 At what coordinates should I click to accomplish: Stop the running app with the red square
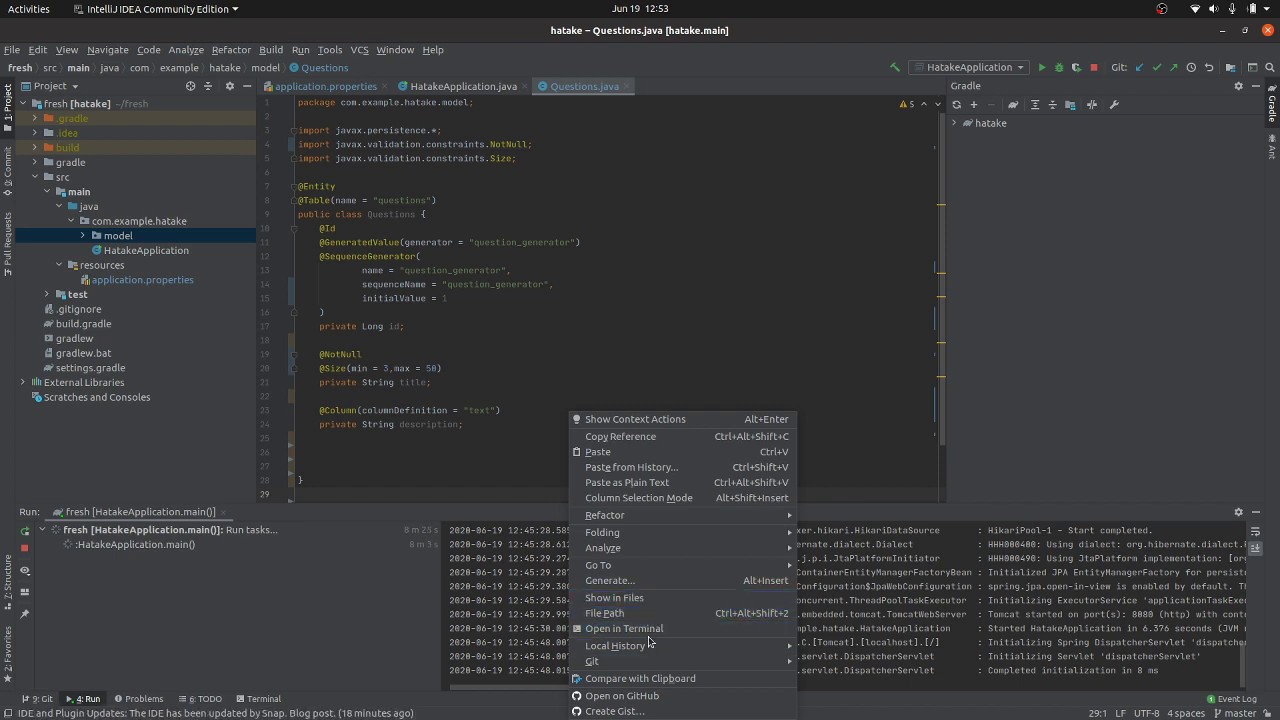pos(1094,67)
